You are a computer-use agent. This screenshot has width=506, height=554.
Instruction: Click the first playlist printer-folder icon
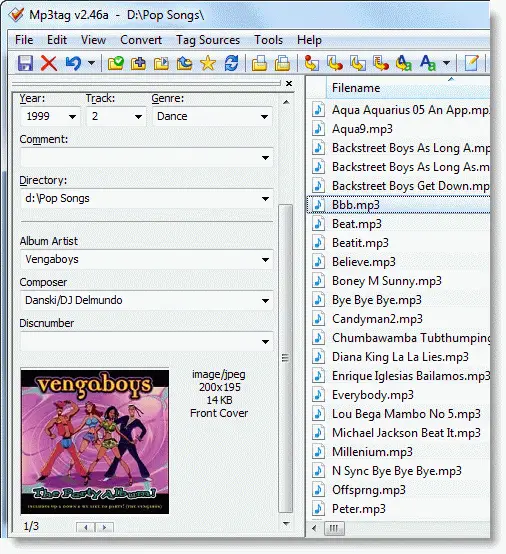point(259,64)
